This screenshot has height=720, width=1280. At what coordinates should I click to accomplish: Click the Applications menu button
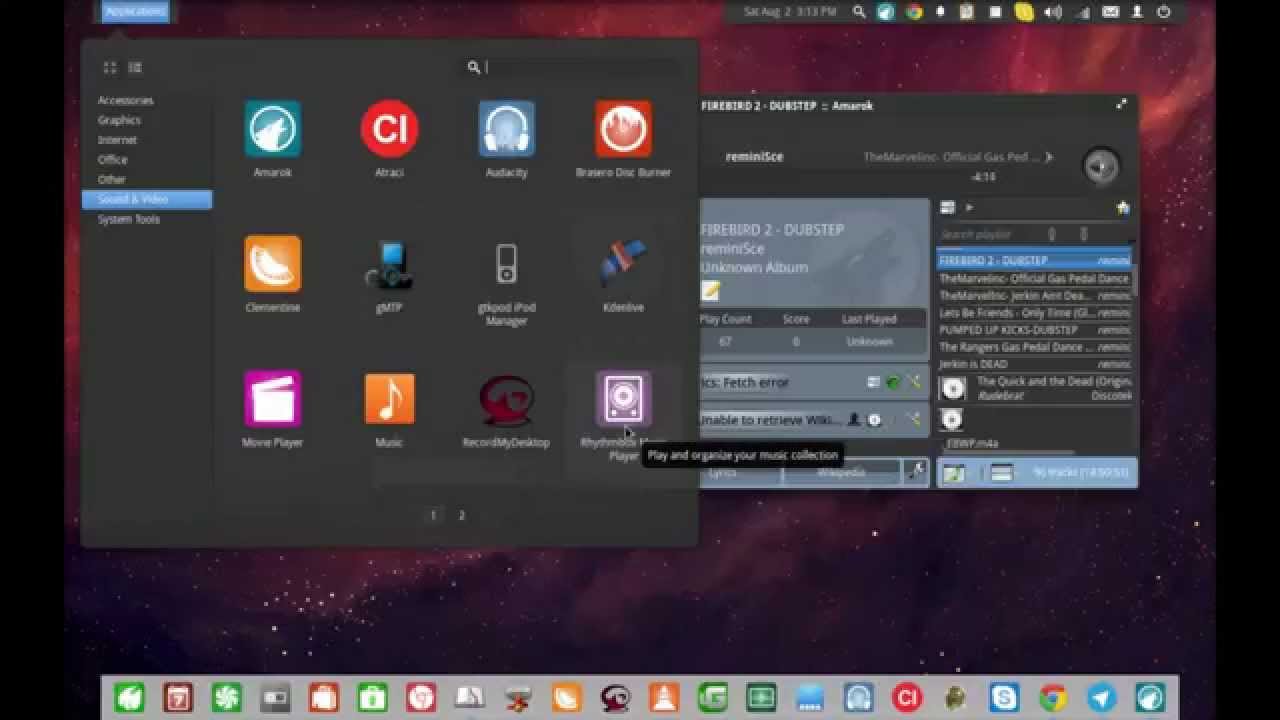135,11
